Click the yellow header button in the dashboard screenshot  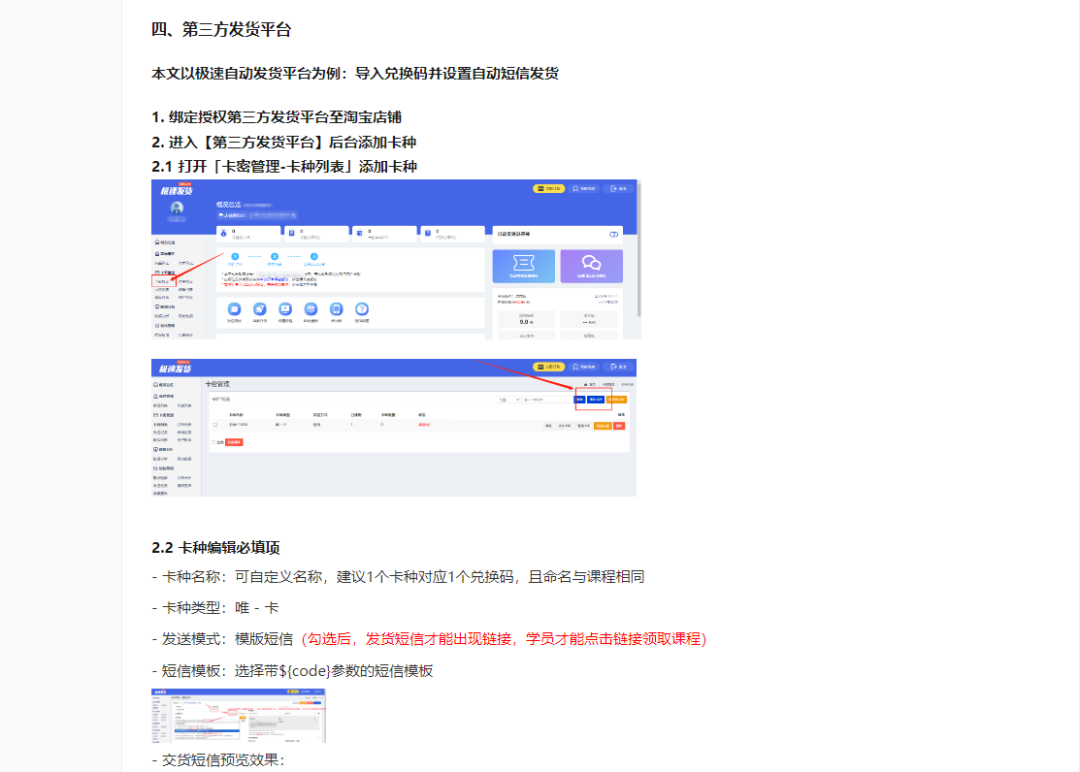pyautogui.click(x=549, y=189)
